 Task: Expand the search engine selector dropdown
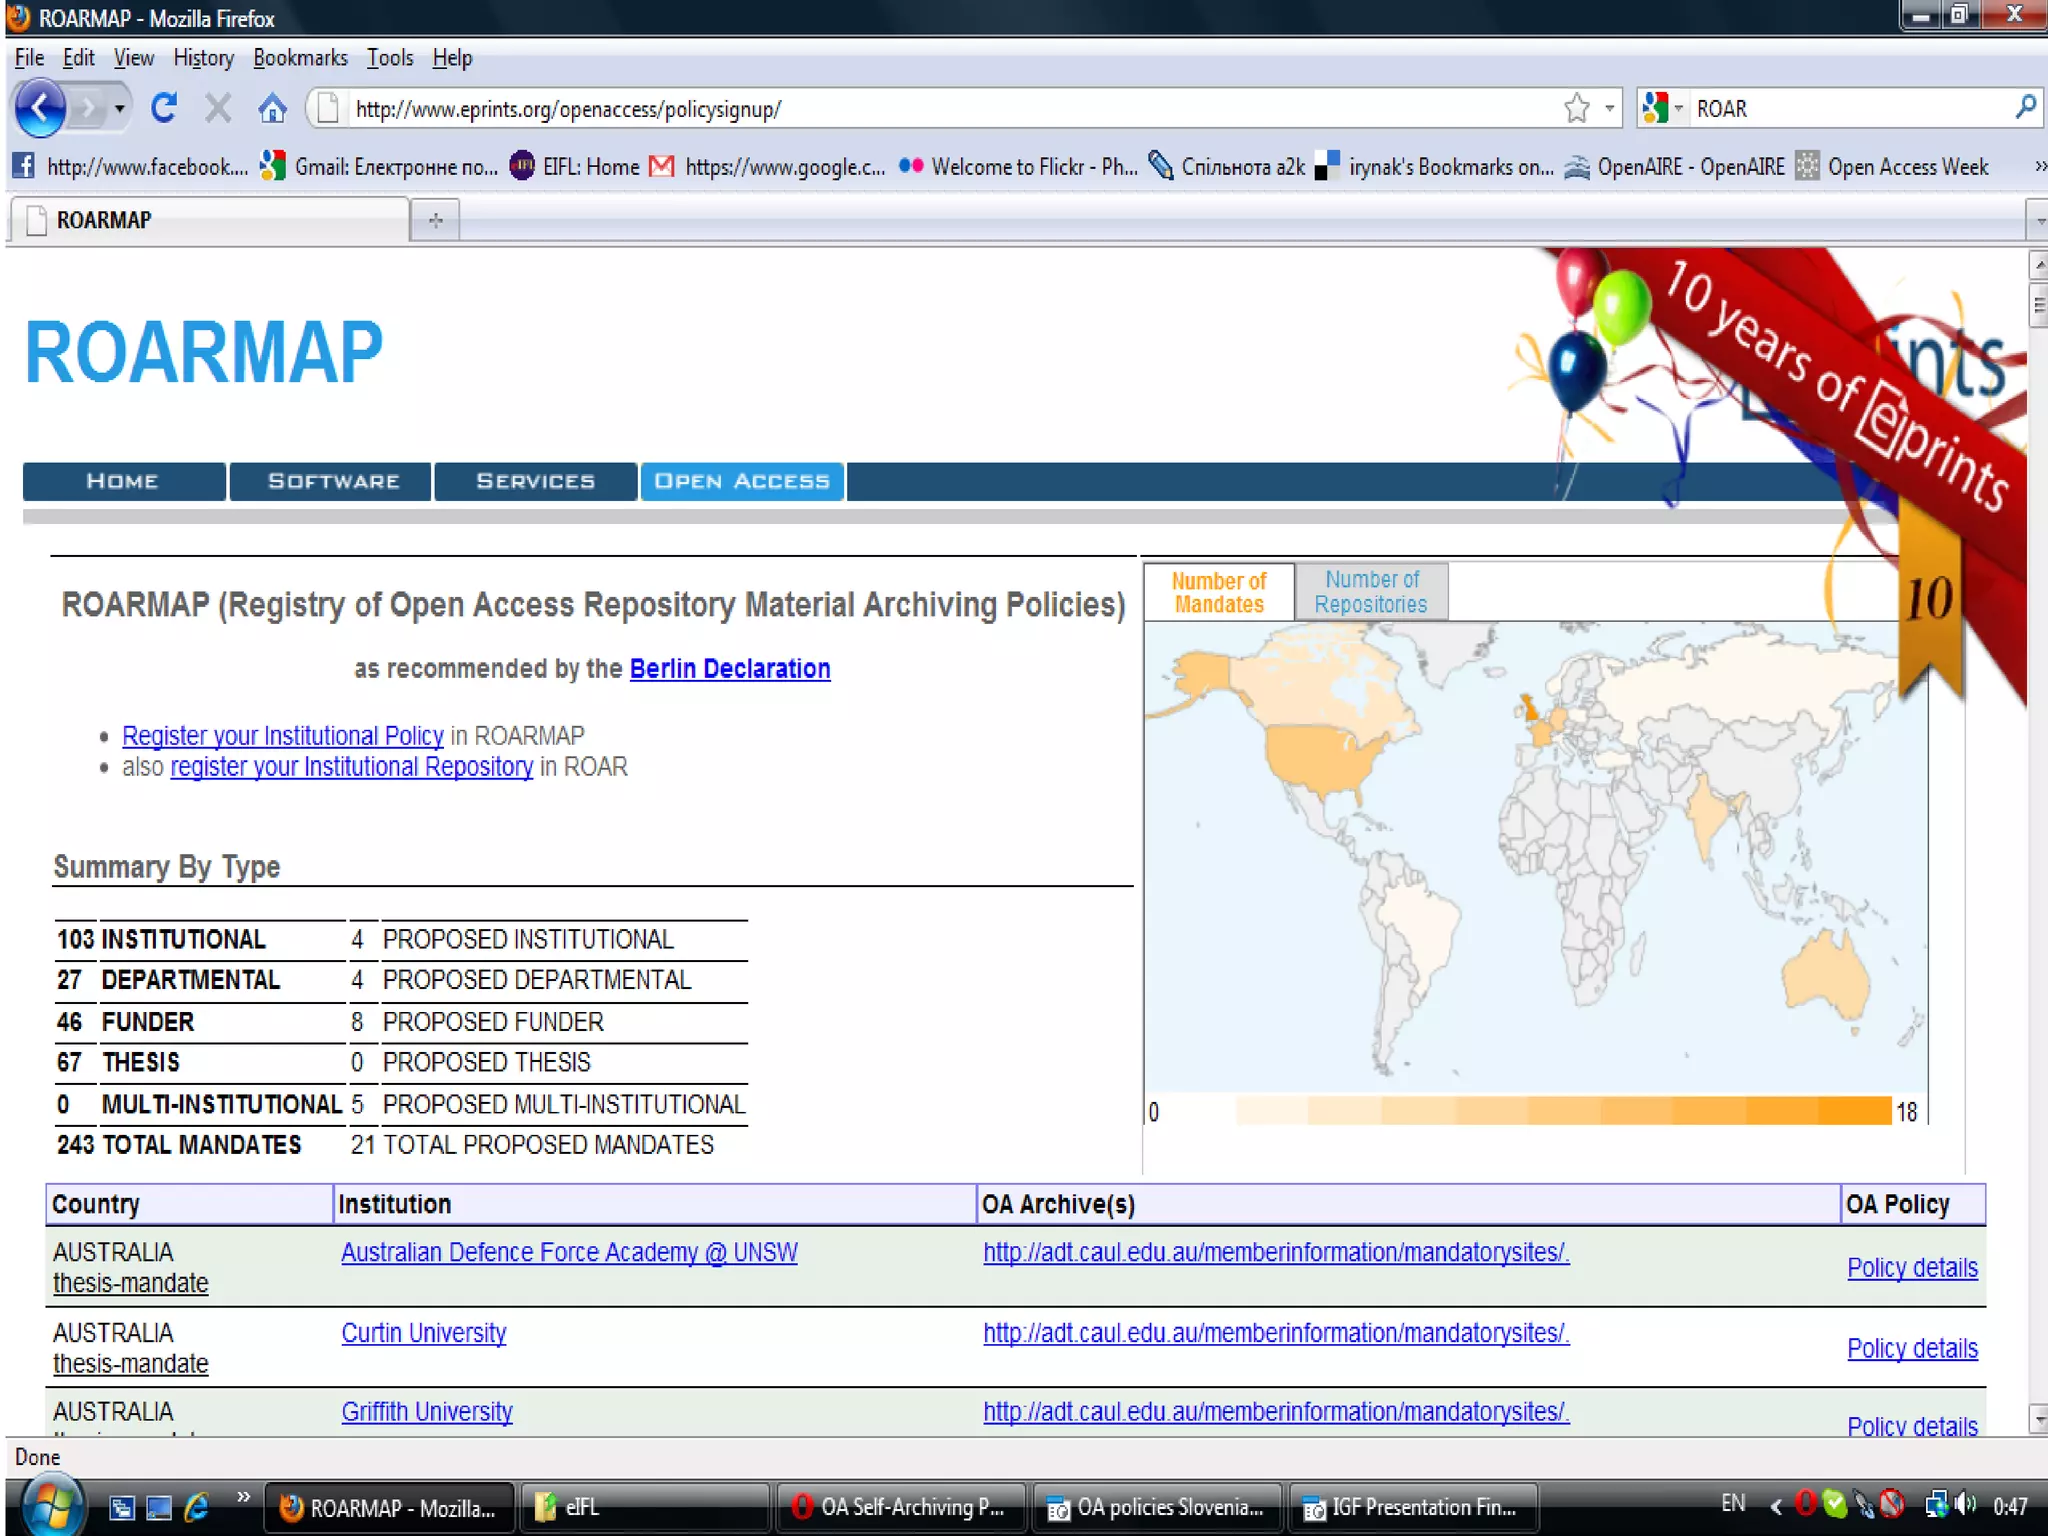pos(1662,108)
